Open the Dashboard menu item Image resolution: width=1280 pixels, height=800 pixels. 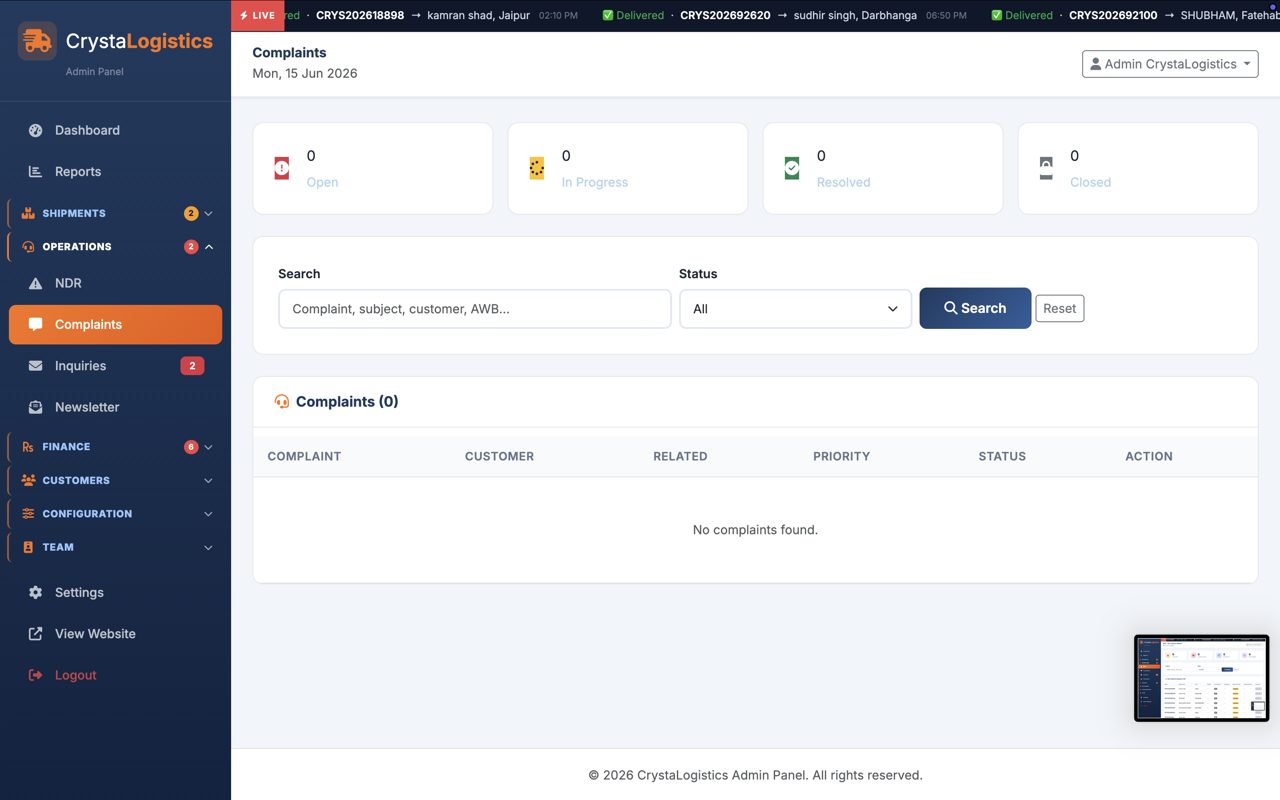coord(115,130)
